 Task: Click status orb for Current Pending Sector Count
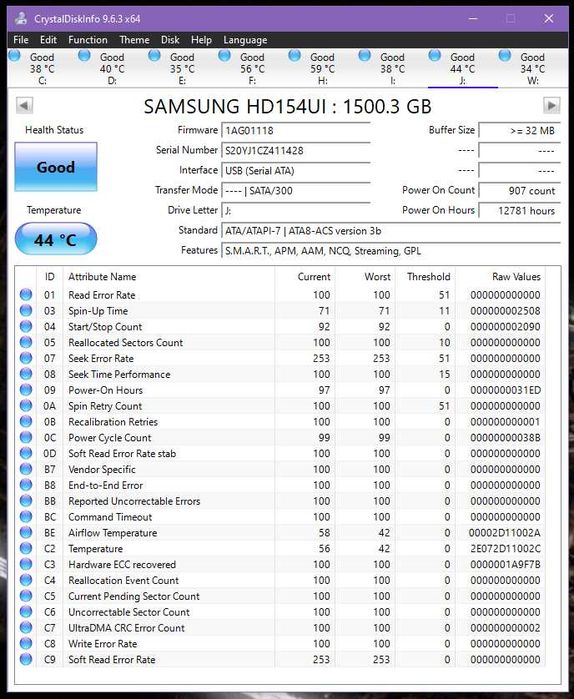pos(26,596)
